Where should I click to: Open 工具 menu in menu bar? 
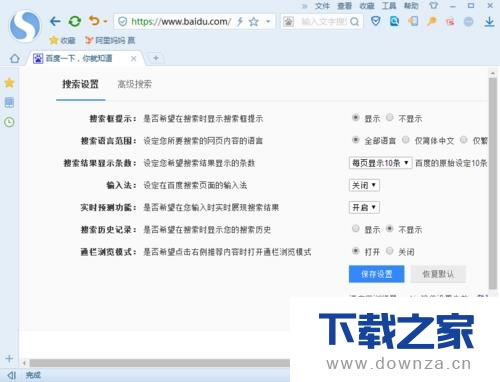389,6
